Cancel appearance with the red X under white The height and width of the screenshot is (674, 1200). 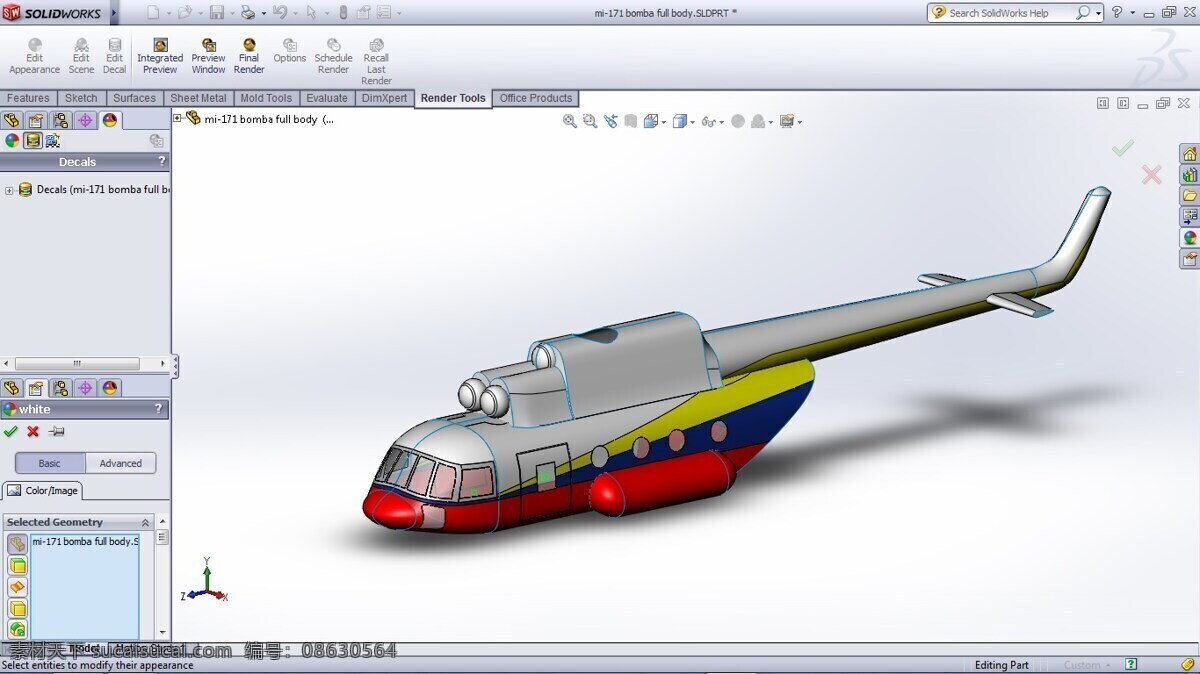click(33, 431)
